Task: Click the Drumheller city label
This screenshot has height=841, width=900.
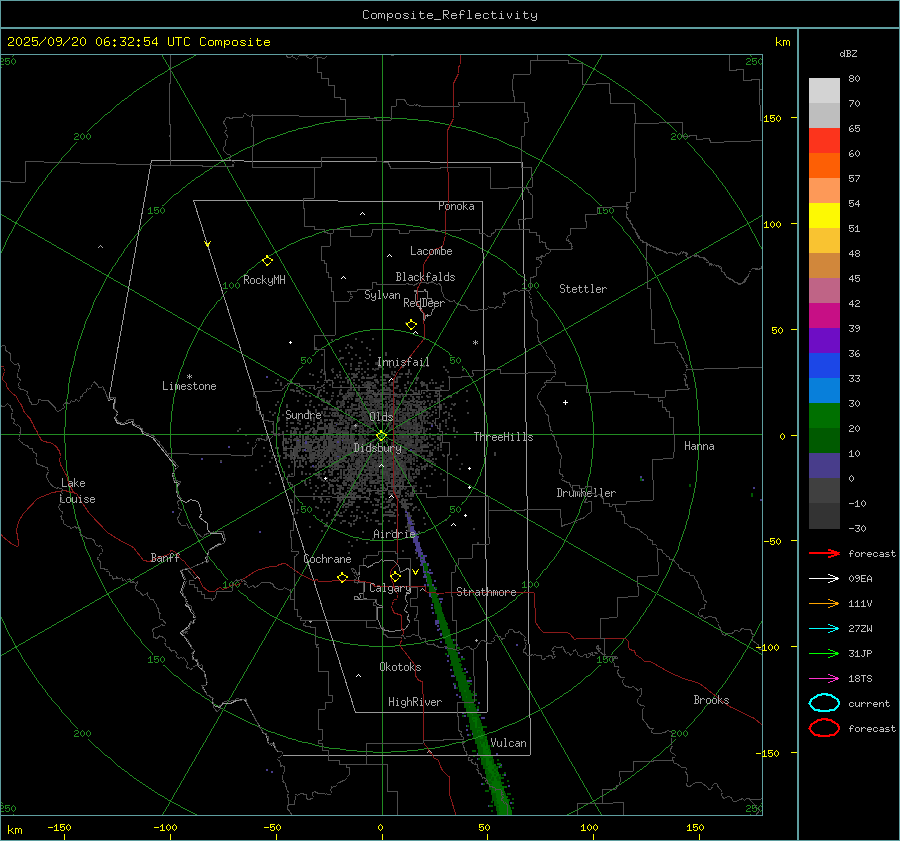Action: 586,493
